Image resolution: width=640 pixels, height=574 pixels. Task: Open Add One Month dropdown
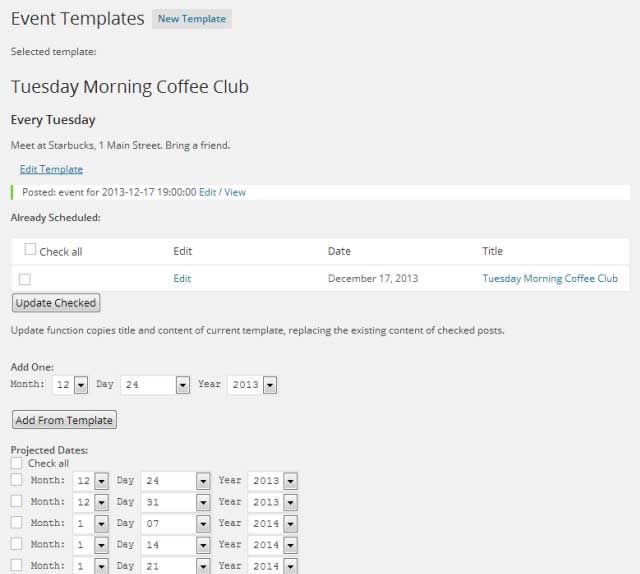click(x=70, y=385)
